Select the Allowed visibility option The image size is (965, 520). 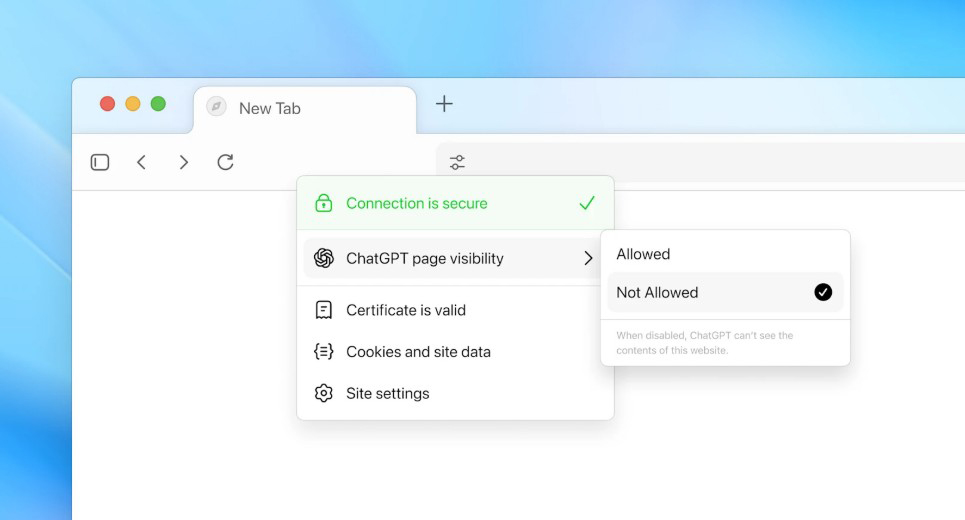tap(643, 254)
